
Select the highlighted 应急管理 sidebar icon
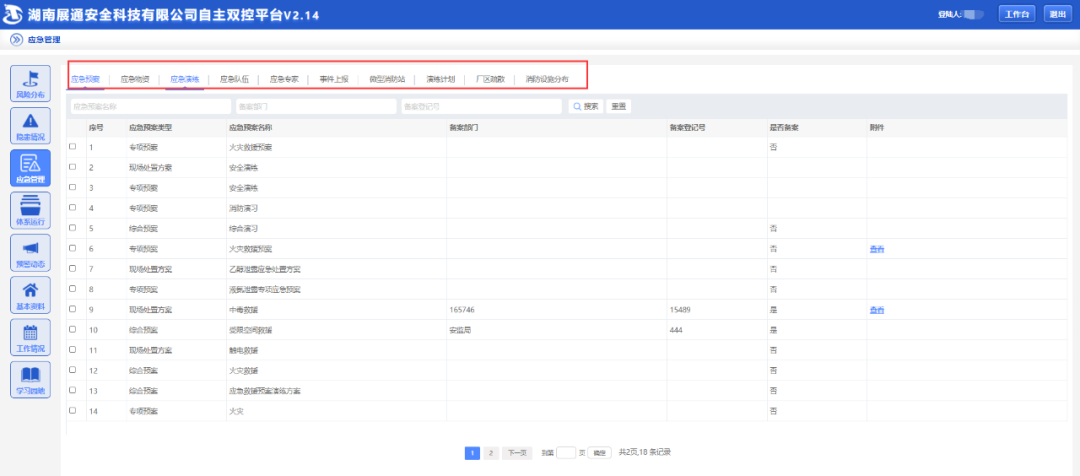[30, 168]
